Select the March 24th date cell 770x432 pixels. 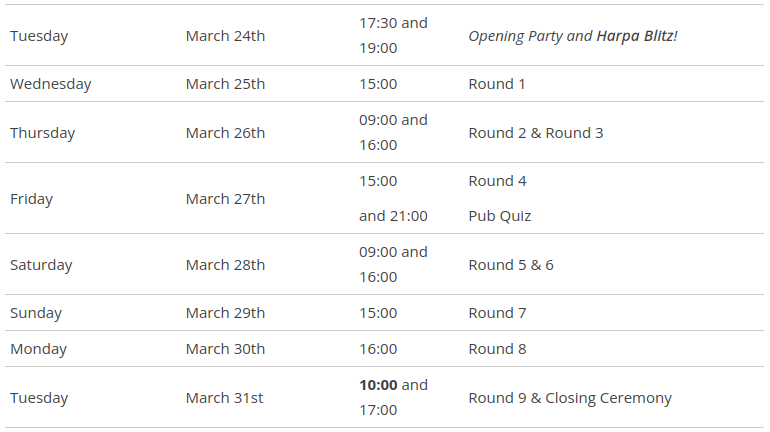[x=225, y=36]
